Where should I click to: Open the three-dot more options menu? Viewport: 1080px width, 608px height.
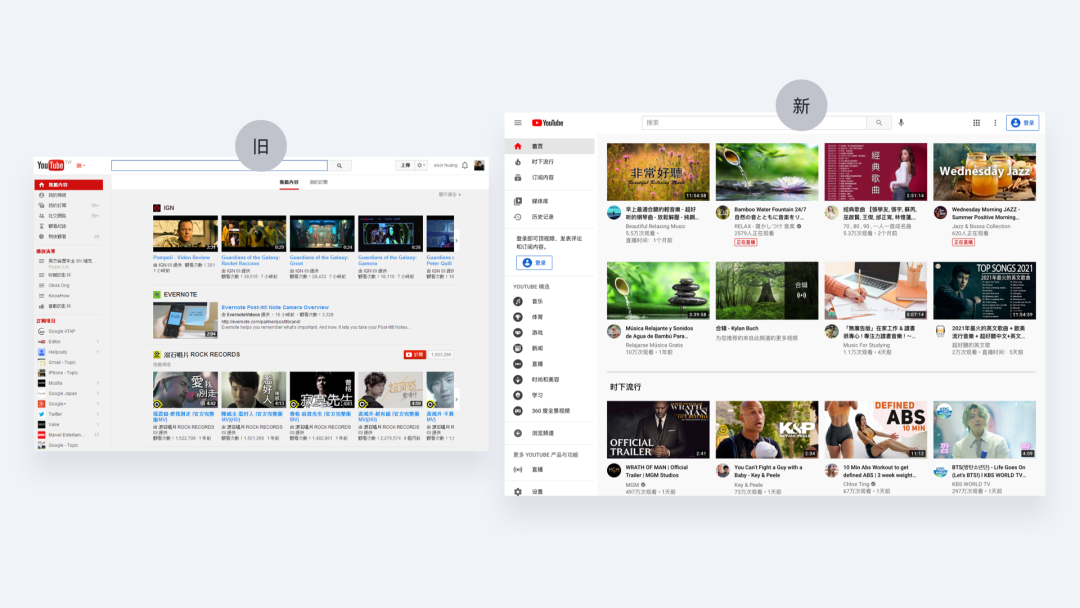click(x=995, y=123)
